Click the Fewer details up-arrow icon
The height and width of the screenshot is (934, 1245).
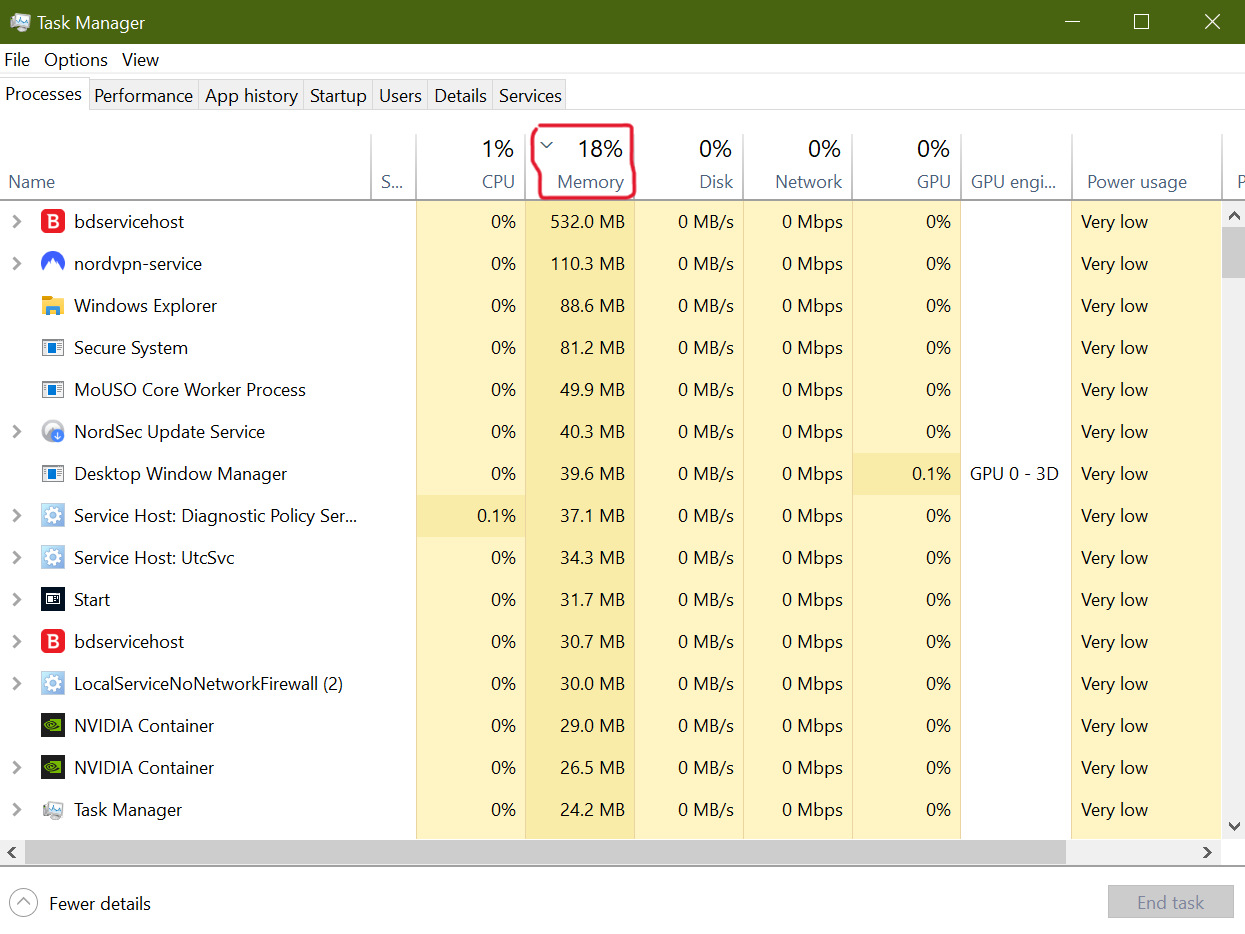click(x=23, y=903)
